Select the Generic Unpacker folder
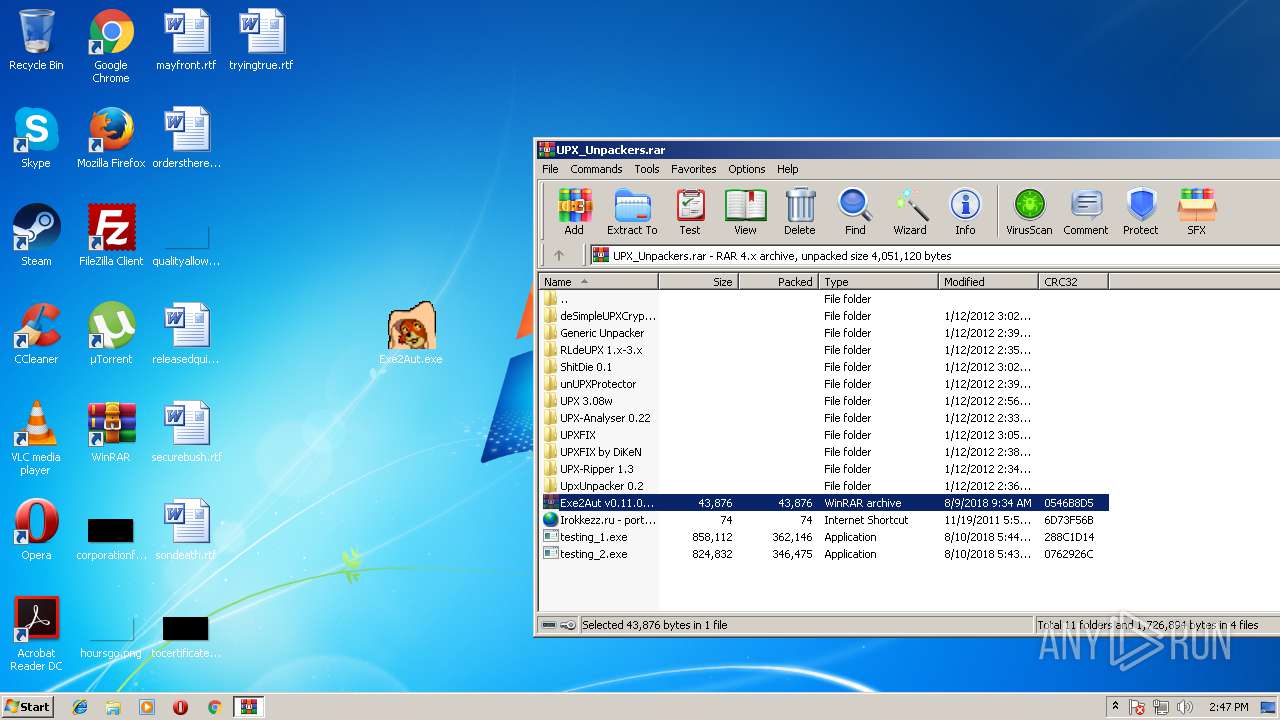 pyautogui.click(x=823, y=333)
